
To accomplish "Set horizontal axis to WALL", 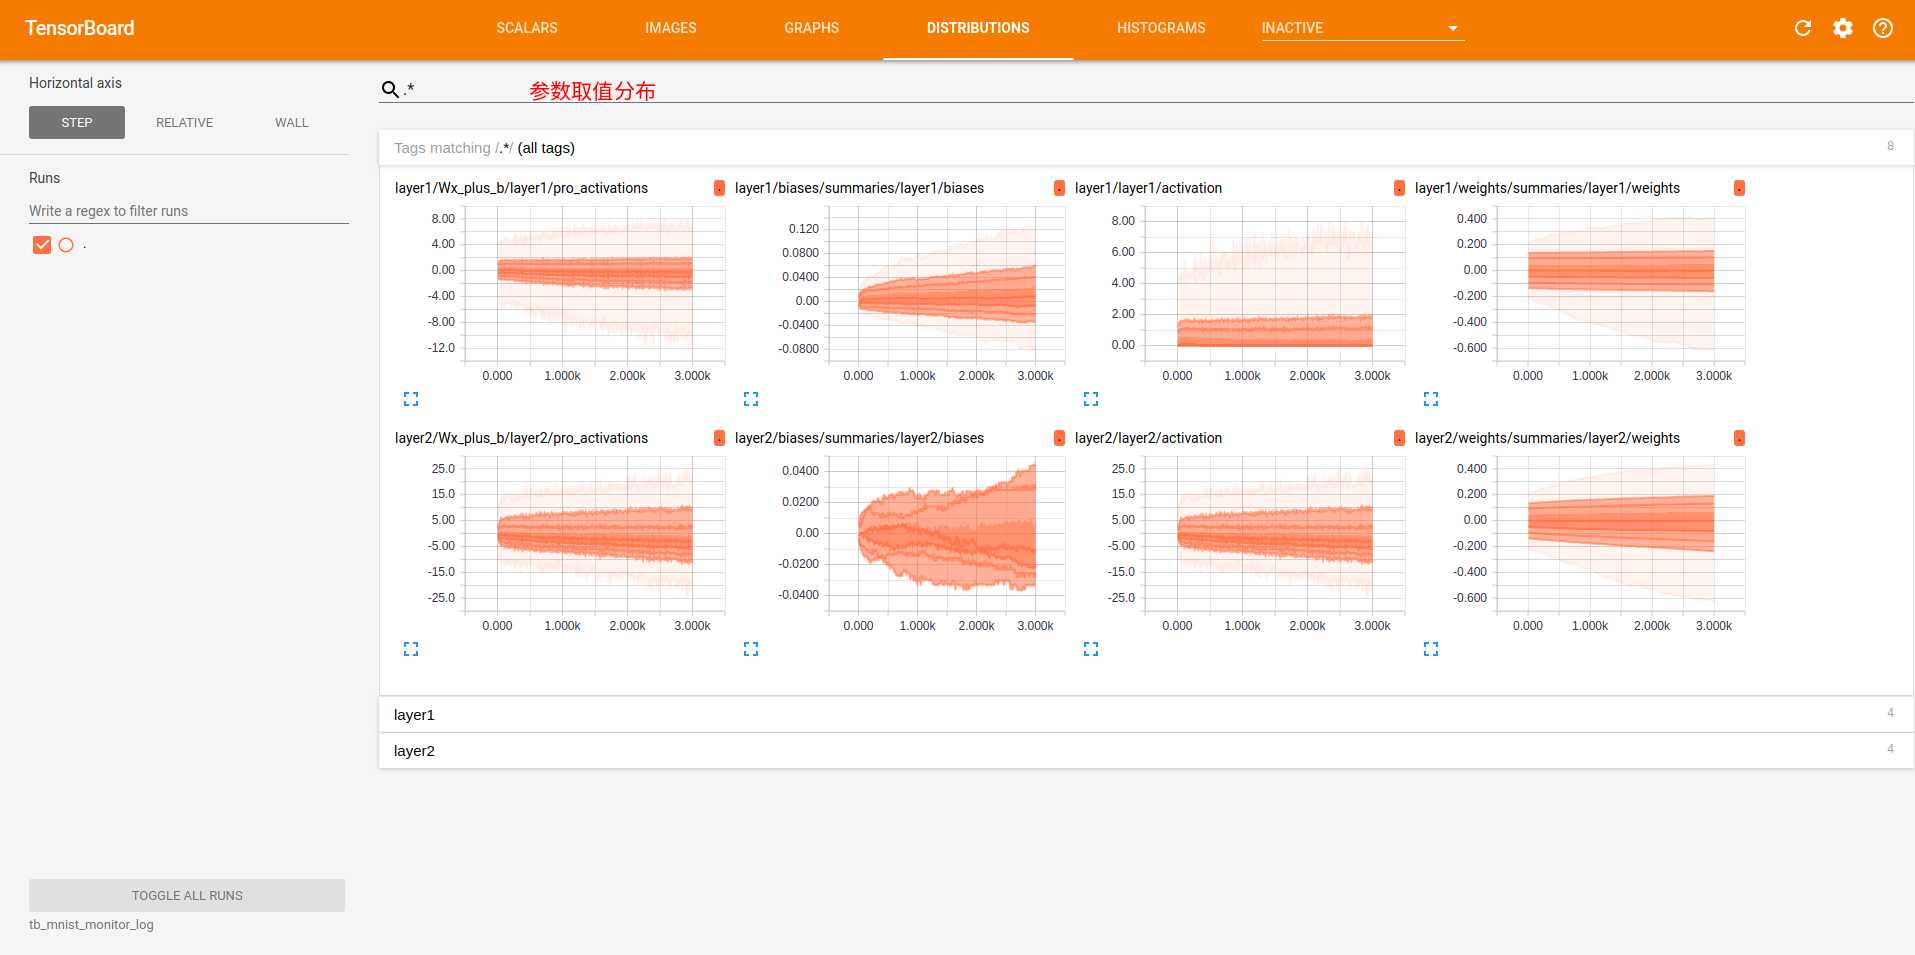I will (292, 122).
